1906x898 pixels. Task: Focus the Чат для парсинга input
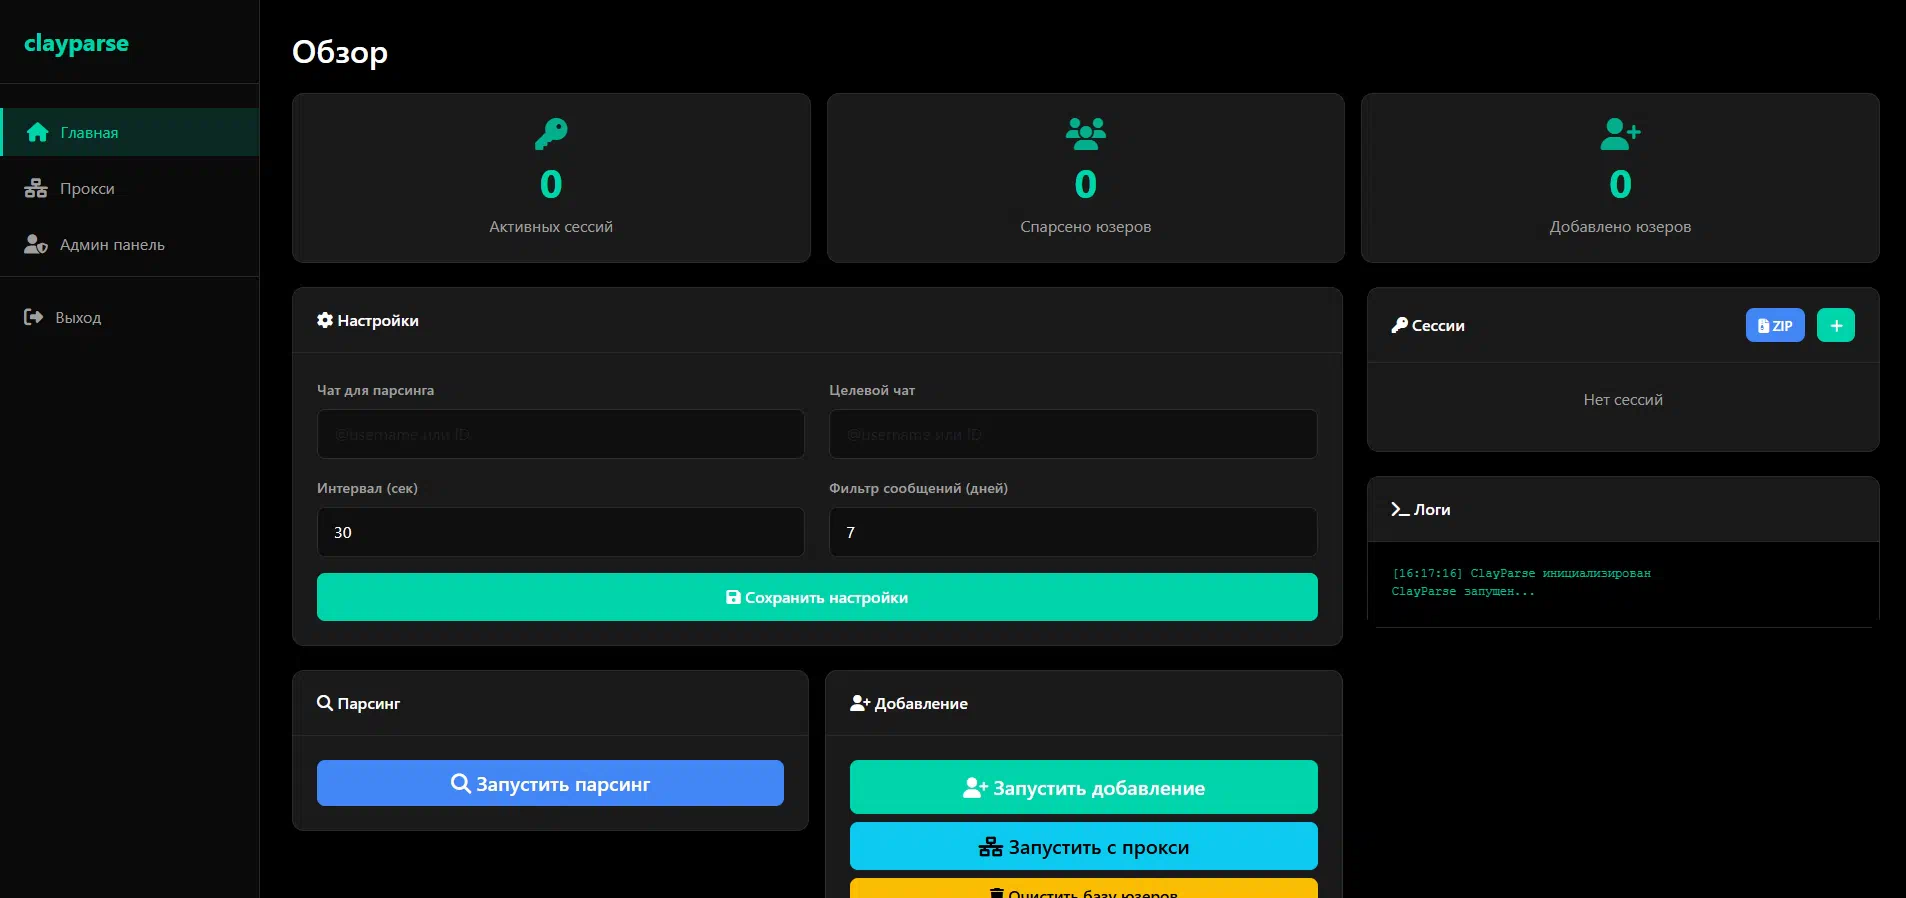(x=560, y=434)
